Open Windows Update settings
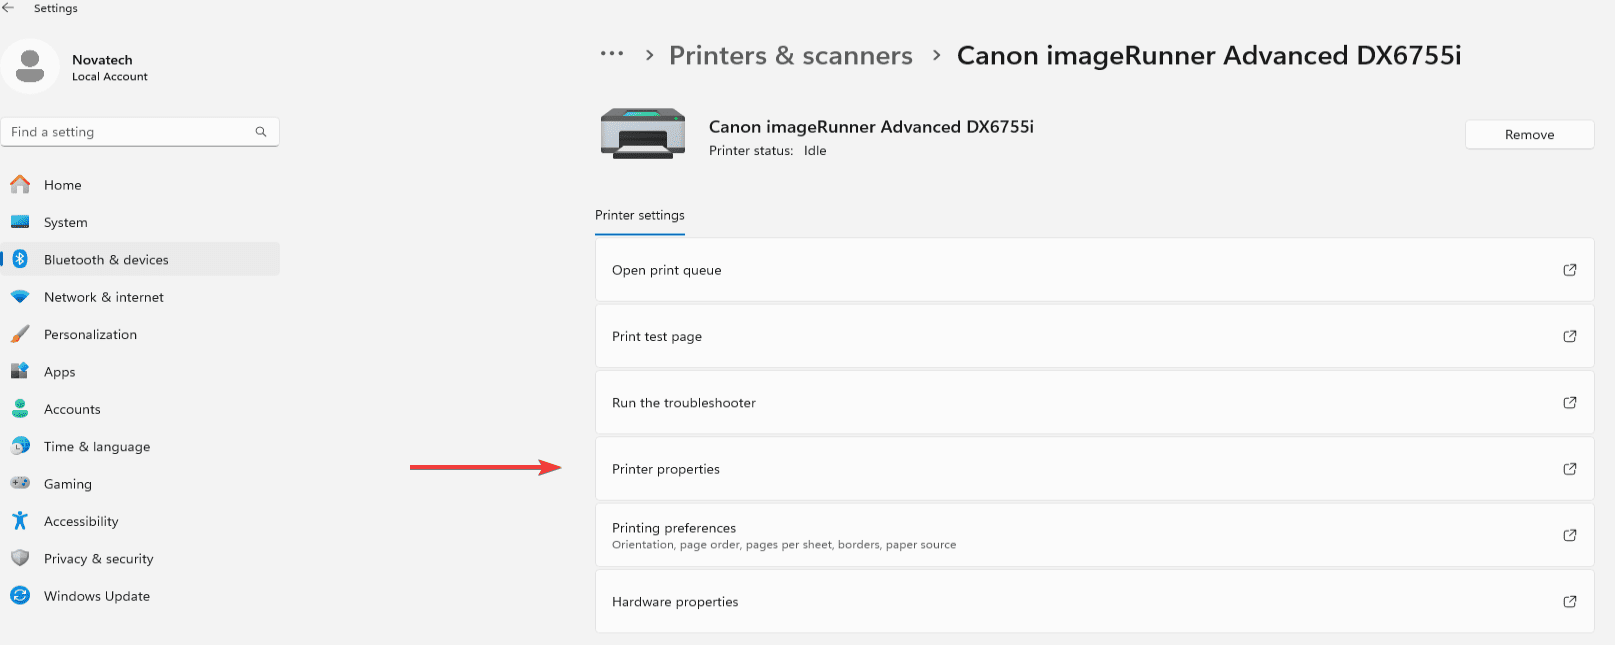 coord(140,595)
